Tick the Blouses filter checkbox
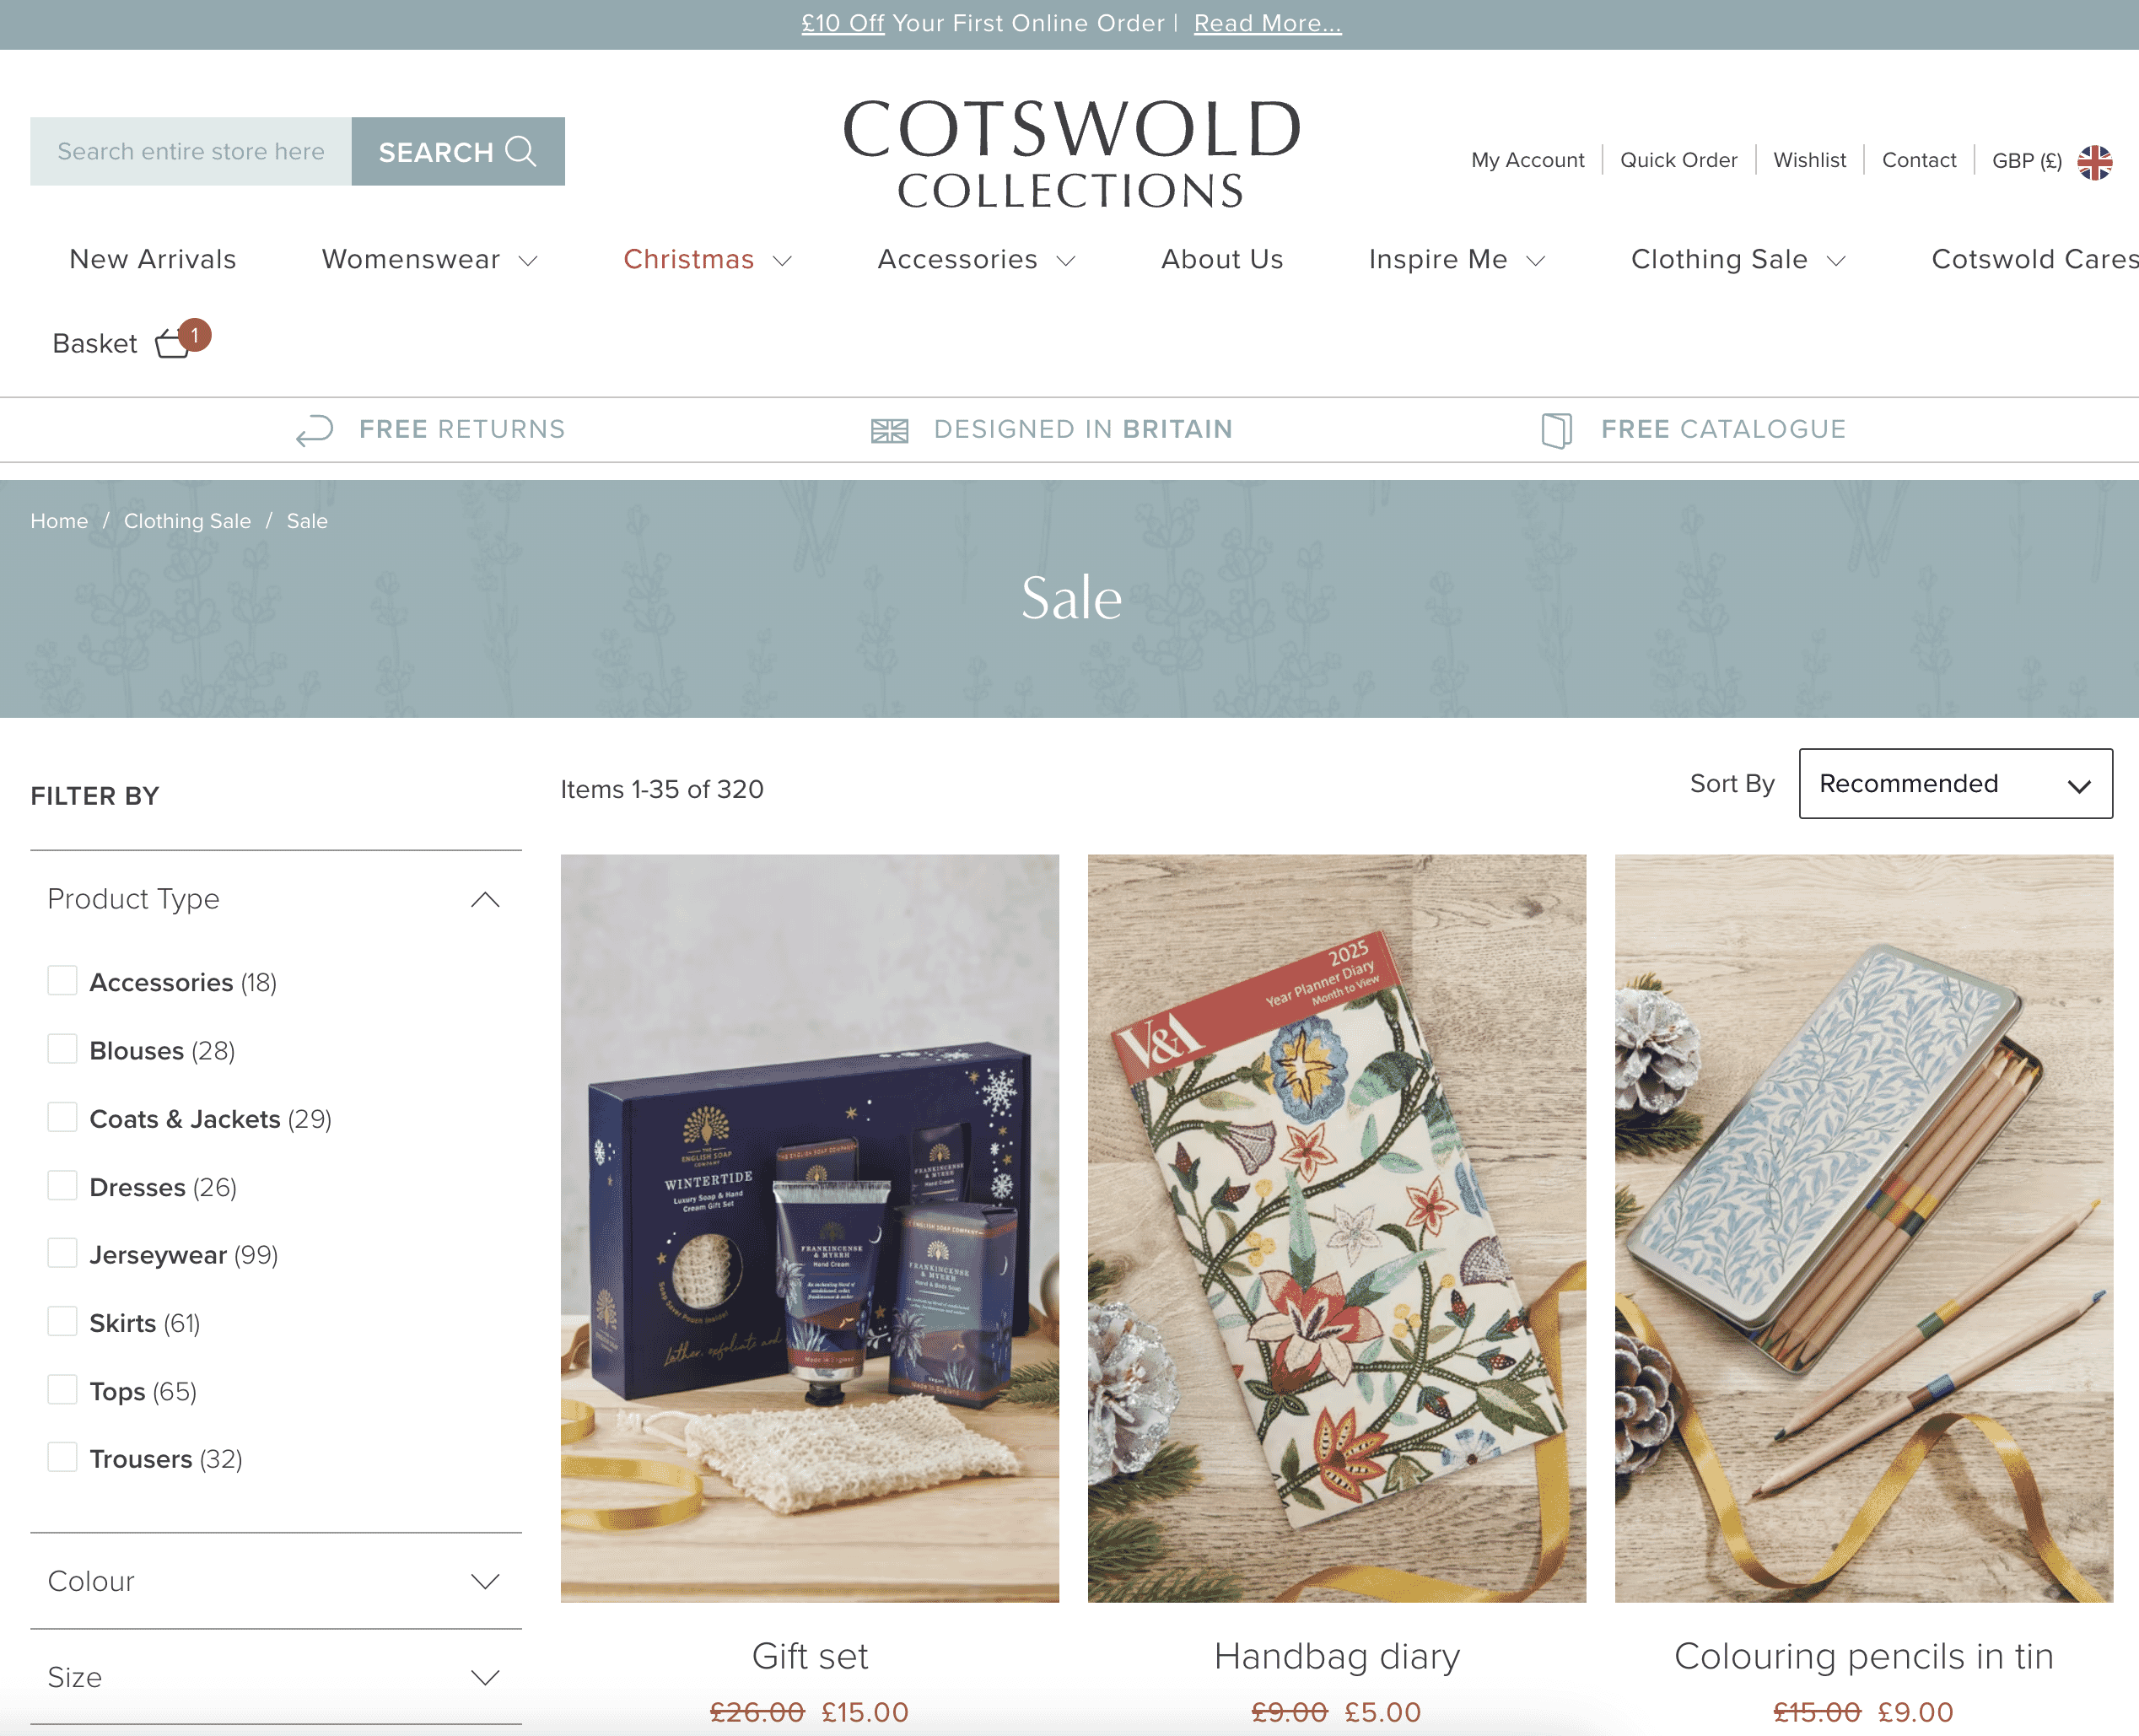2139x1736 pixels. click(x=62, y=1049)
